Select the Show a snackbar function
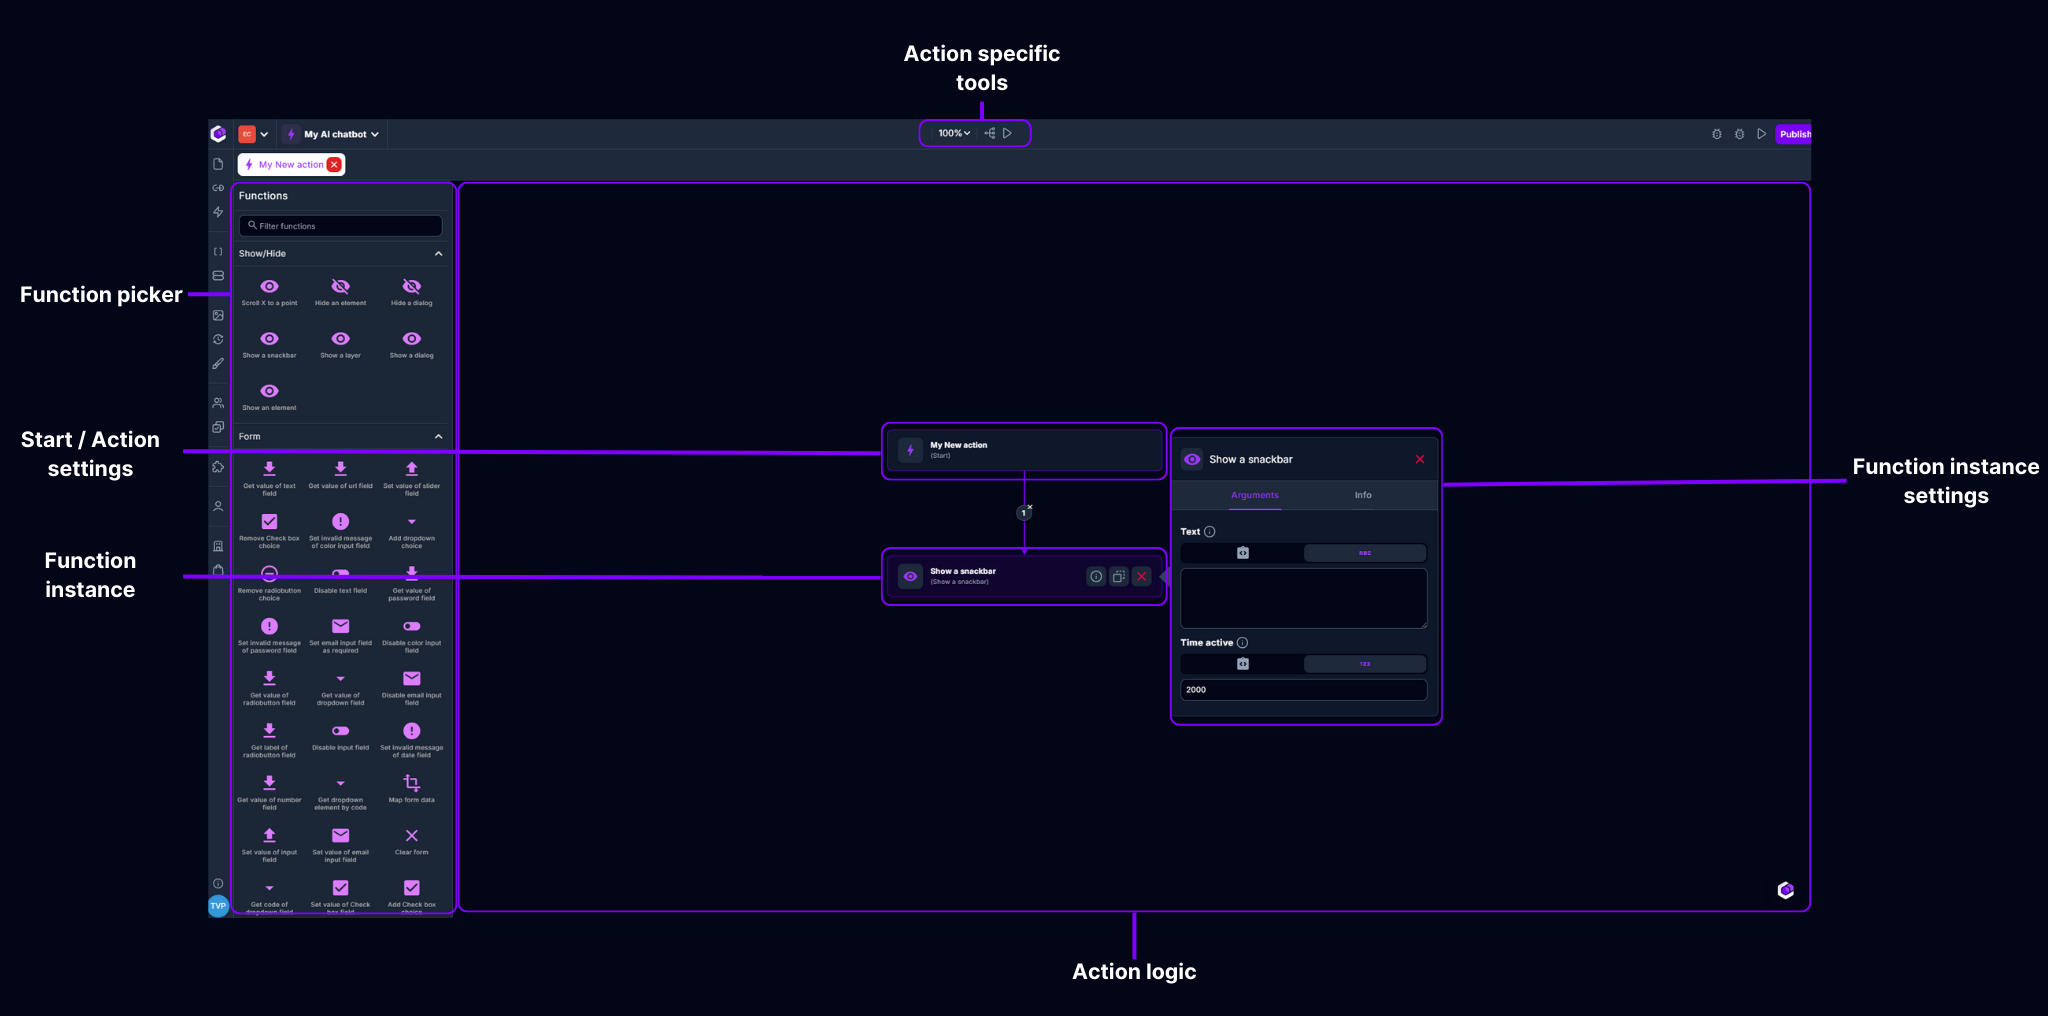Viewport: 2048px width, 1016px height. (268, 343)
